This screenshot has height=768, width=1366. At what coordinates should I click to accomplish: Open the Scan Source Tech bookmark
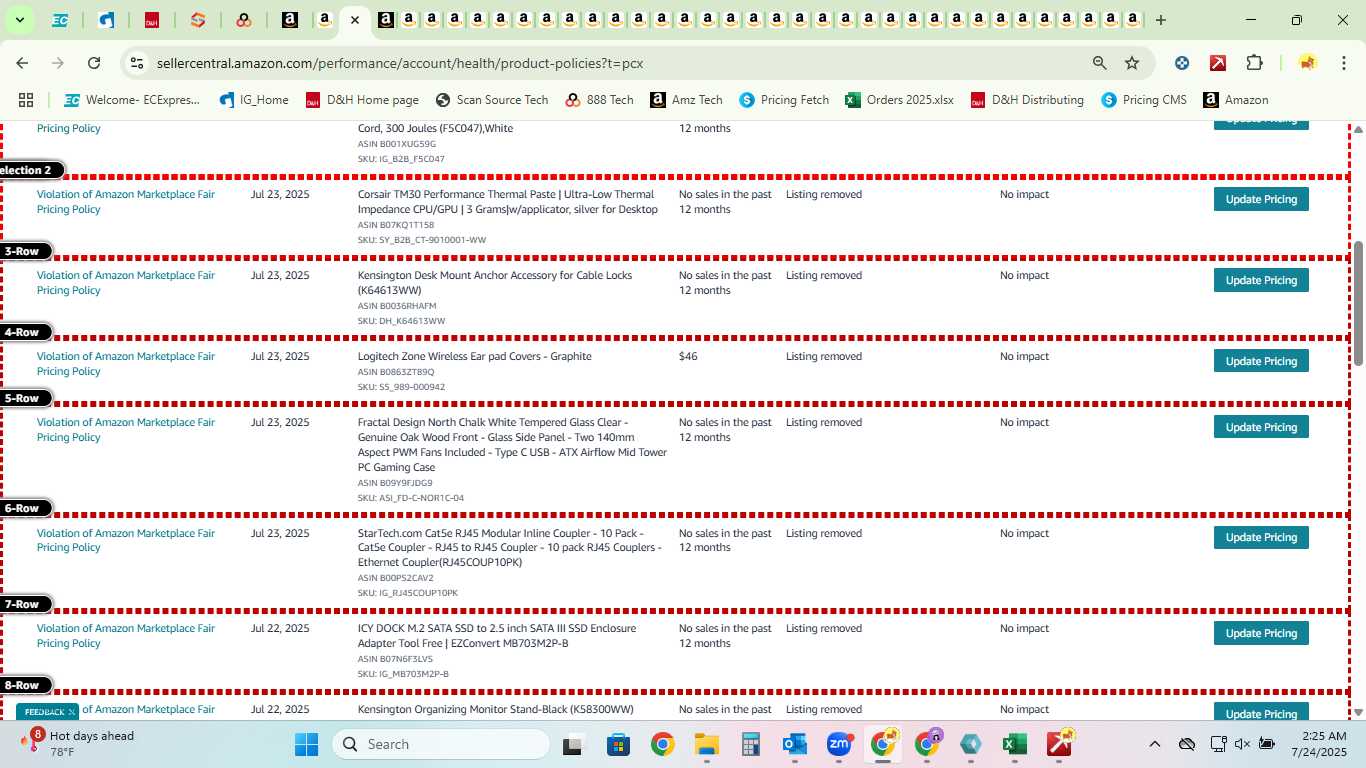pos(492,100)
